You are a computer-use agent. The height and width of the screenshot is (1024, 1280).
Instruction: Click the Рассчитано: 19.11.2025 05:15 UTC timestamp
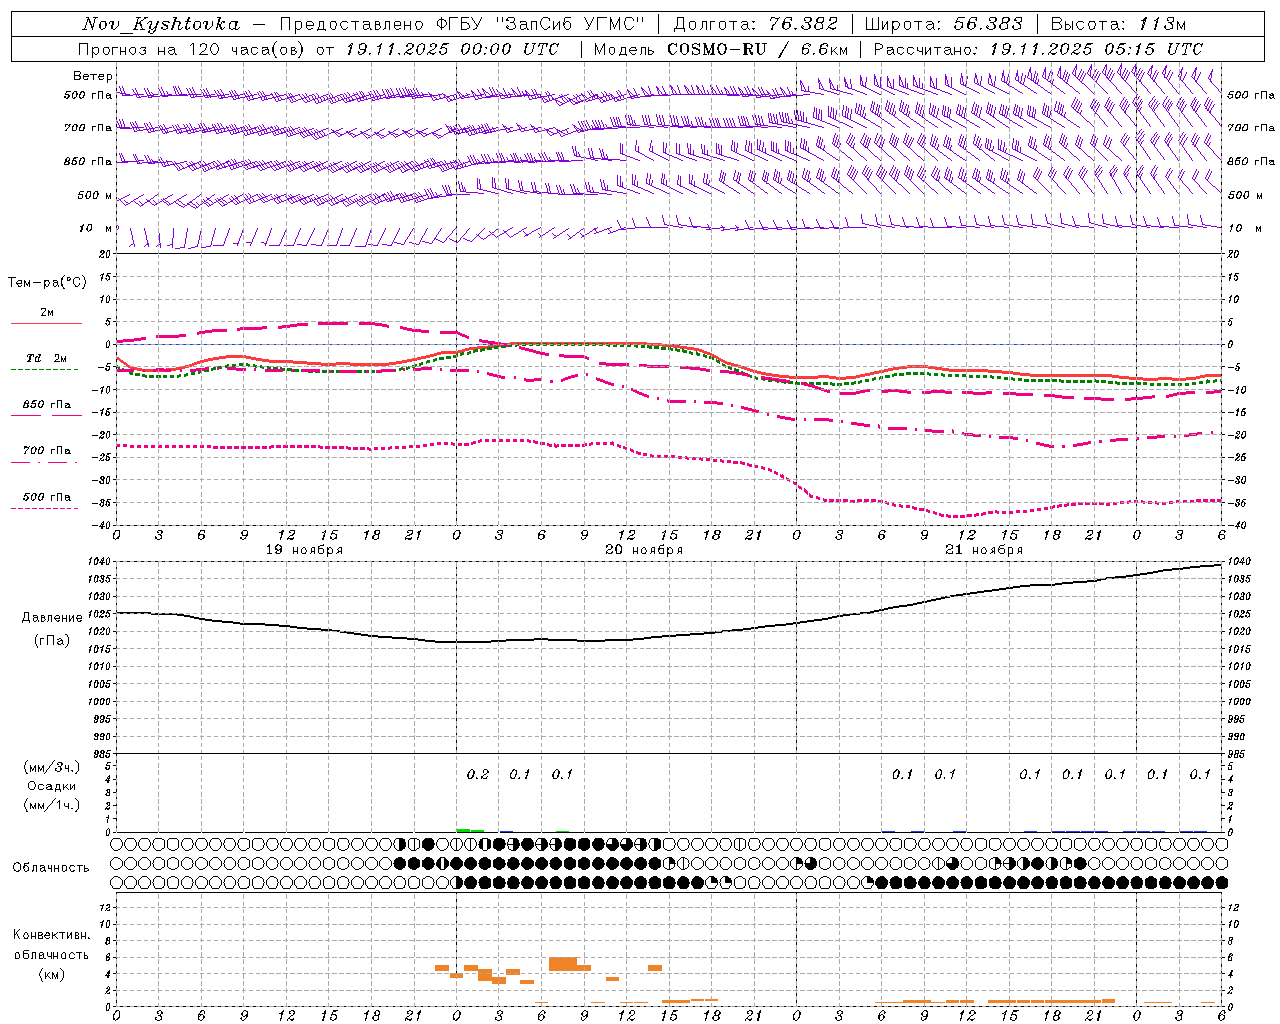pyautogui.click(x=1037, y=49)
